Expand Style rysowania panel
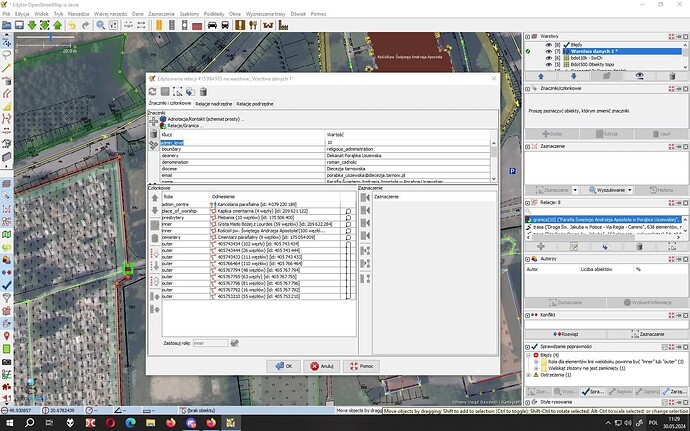This screenshot has height=431, width=690. (528, 402)
